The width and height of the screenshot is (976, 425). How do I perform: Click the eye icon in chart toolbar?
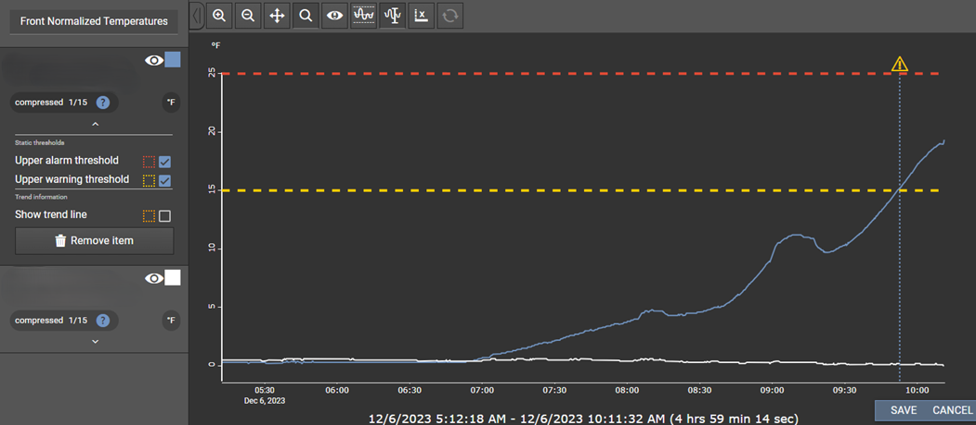(335, 16)
